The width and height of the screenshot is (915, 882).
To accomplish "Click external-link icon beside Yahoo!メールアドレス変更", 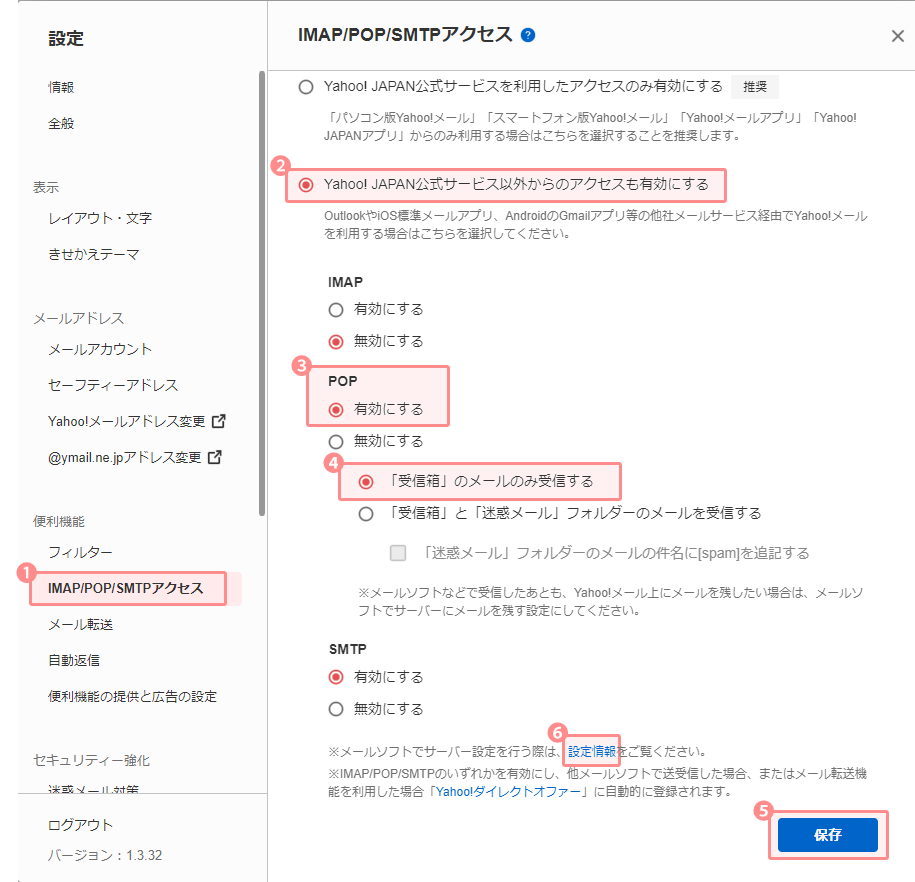I will (x=219, y=421).
